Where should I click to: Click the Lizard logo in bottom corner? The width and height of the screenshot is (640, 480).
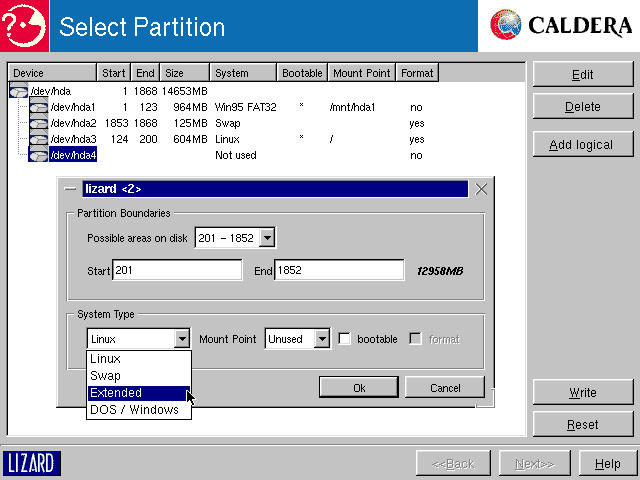coord(31,463)
